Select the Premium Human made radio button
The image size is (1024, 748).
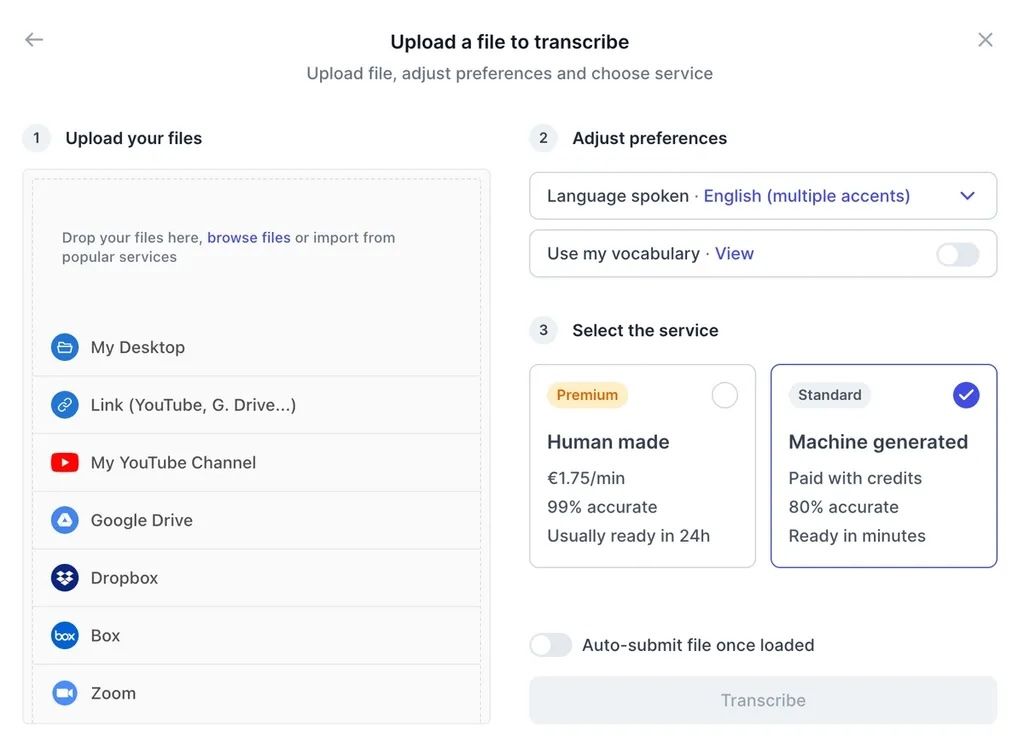coord(724,395)
